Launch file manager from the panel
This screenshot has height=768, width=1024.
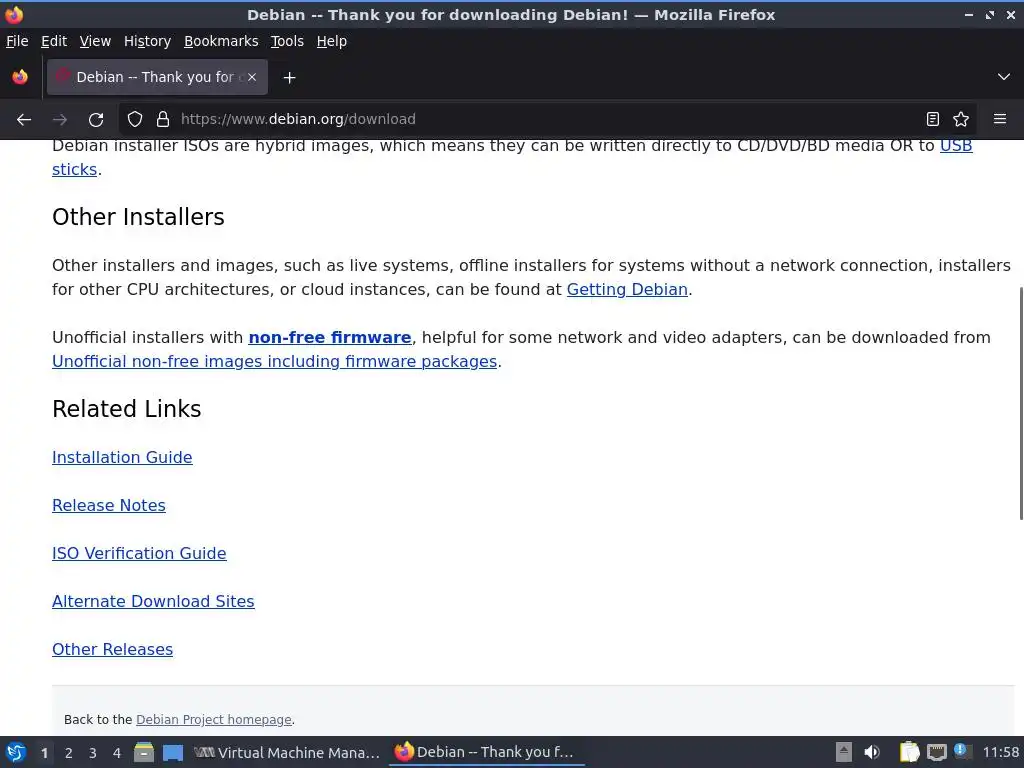coord(144,752)
